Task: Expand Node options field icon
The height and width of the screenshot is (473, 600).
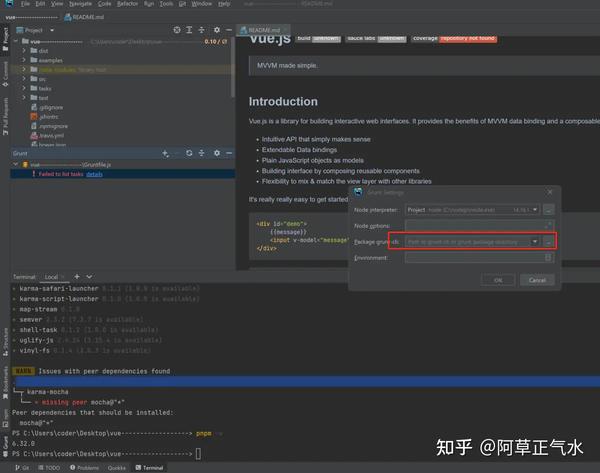Action: (548, 225)
